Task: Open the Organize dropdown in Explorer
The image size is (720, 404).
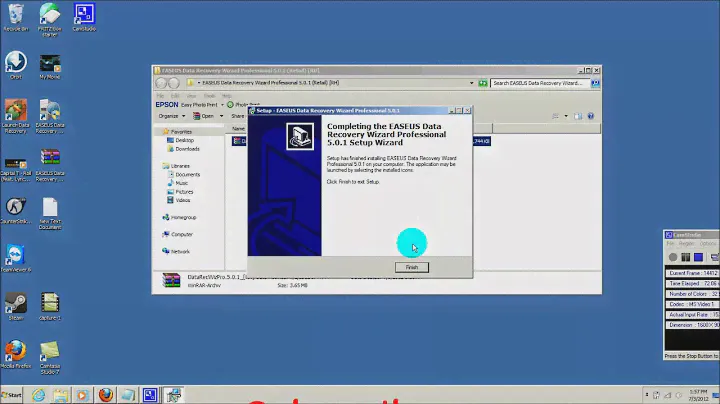Action: pyautogui.click(x=170, y=116)
